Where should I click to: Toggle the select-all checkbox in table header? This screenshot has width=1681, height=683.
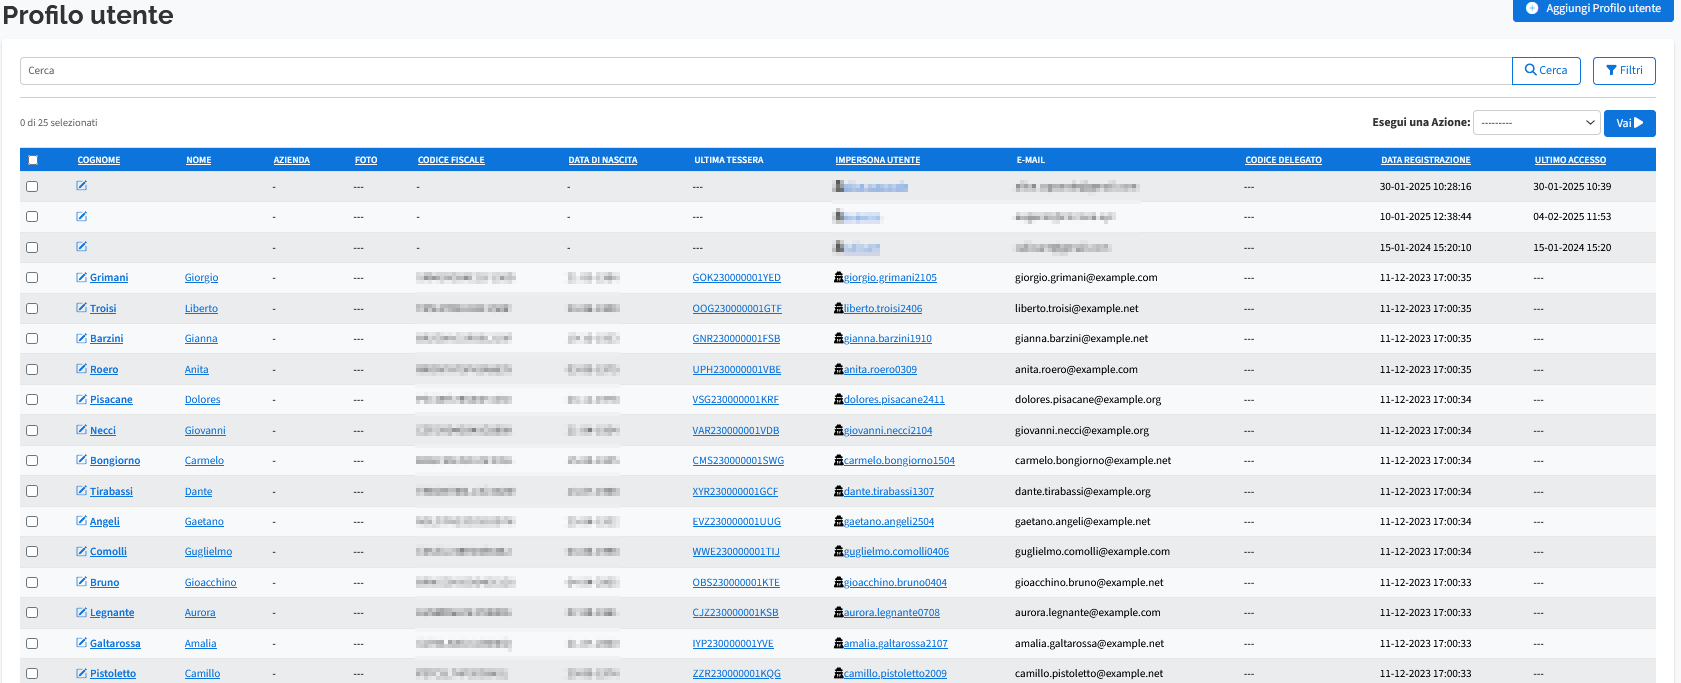[x=33, y=160]
